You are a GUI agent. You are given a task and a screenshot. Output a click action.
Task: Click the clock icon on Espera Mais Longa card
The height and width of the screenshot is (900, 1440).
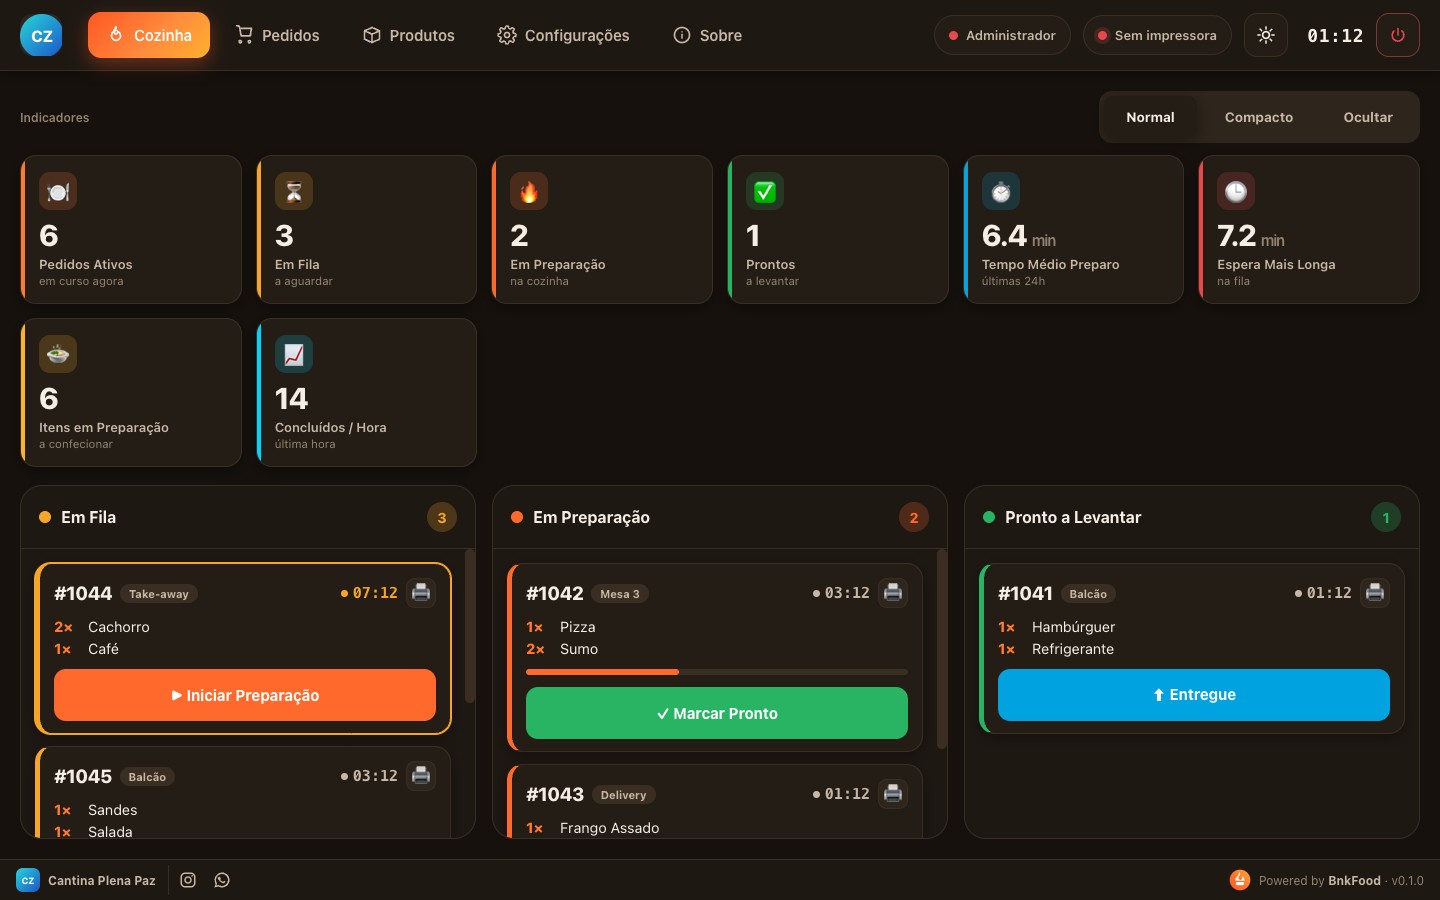point(1236,191)
